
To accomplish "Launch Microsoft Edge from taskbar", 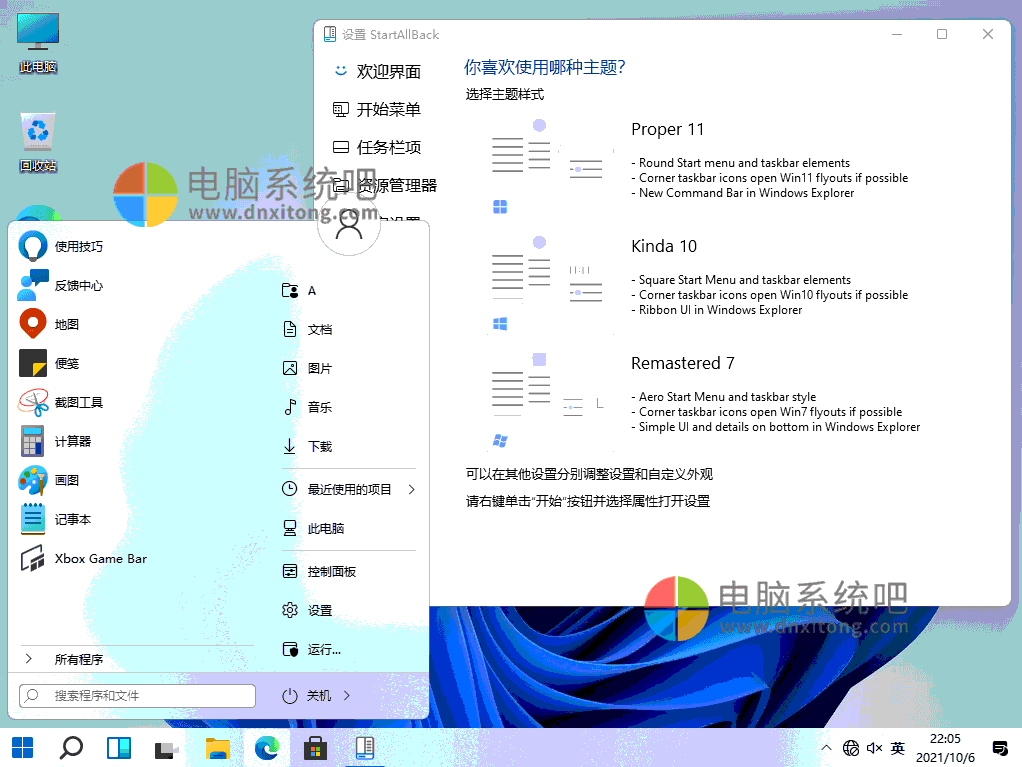I will [x=267, y=748].
